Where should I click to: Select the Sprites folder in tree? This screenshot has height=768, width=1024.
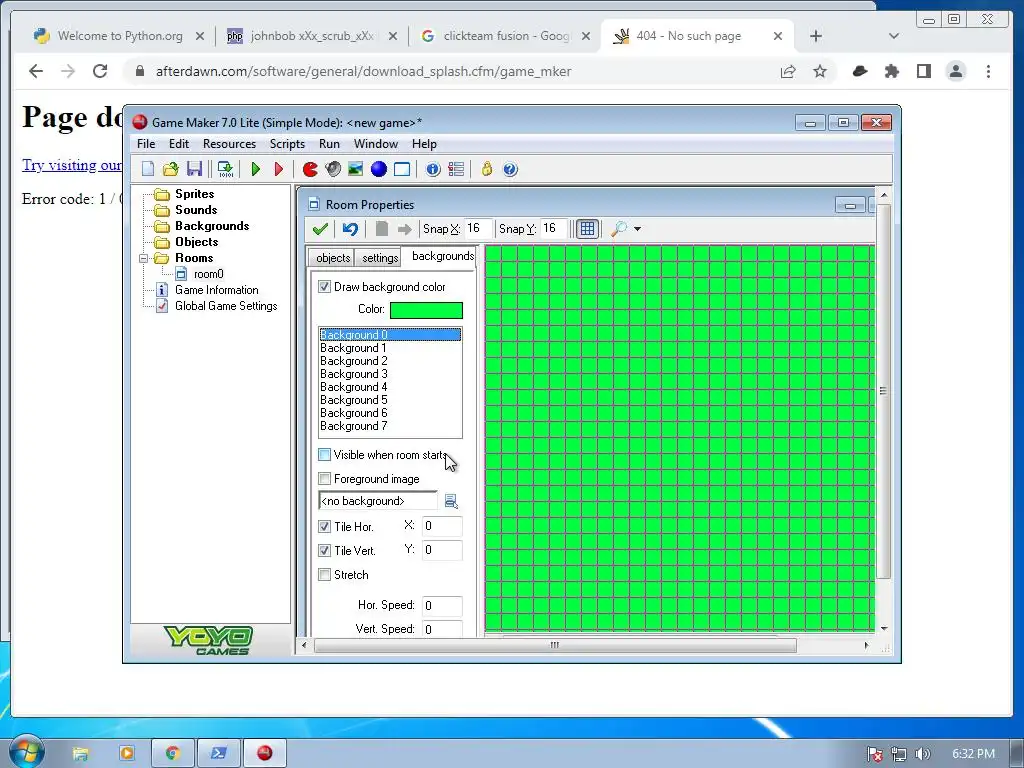click(x=194, y=194)
